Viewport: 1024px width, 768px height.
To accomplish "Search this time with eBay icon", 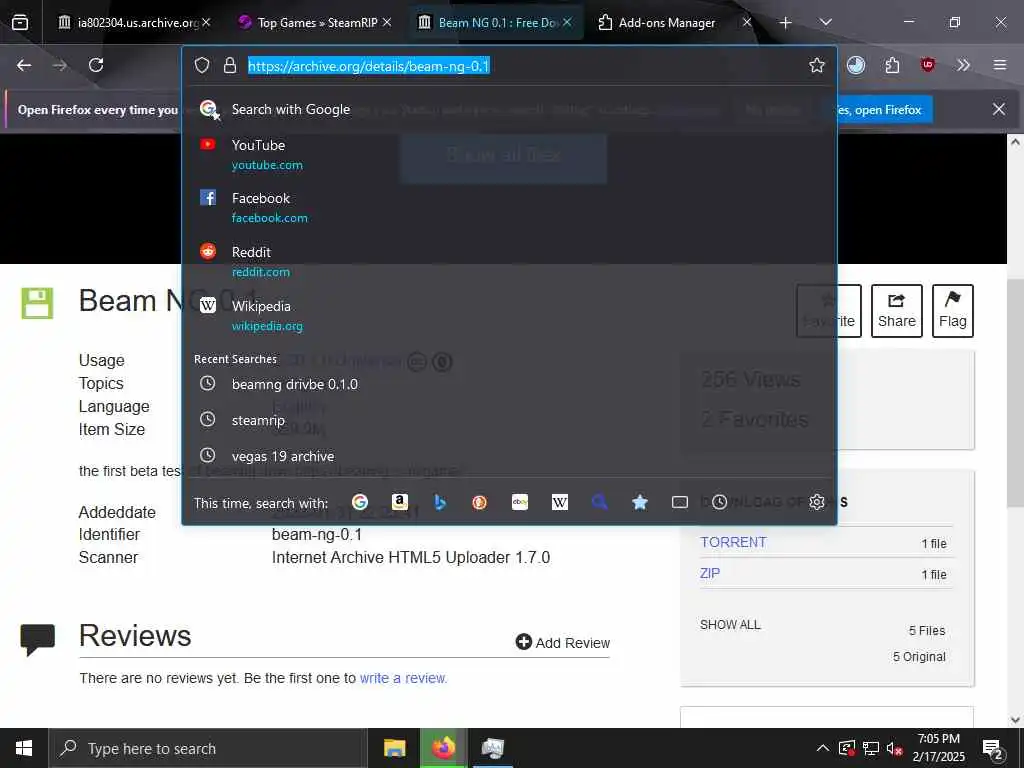I will click(520, 502).
